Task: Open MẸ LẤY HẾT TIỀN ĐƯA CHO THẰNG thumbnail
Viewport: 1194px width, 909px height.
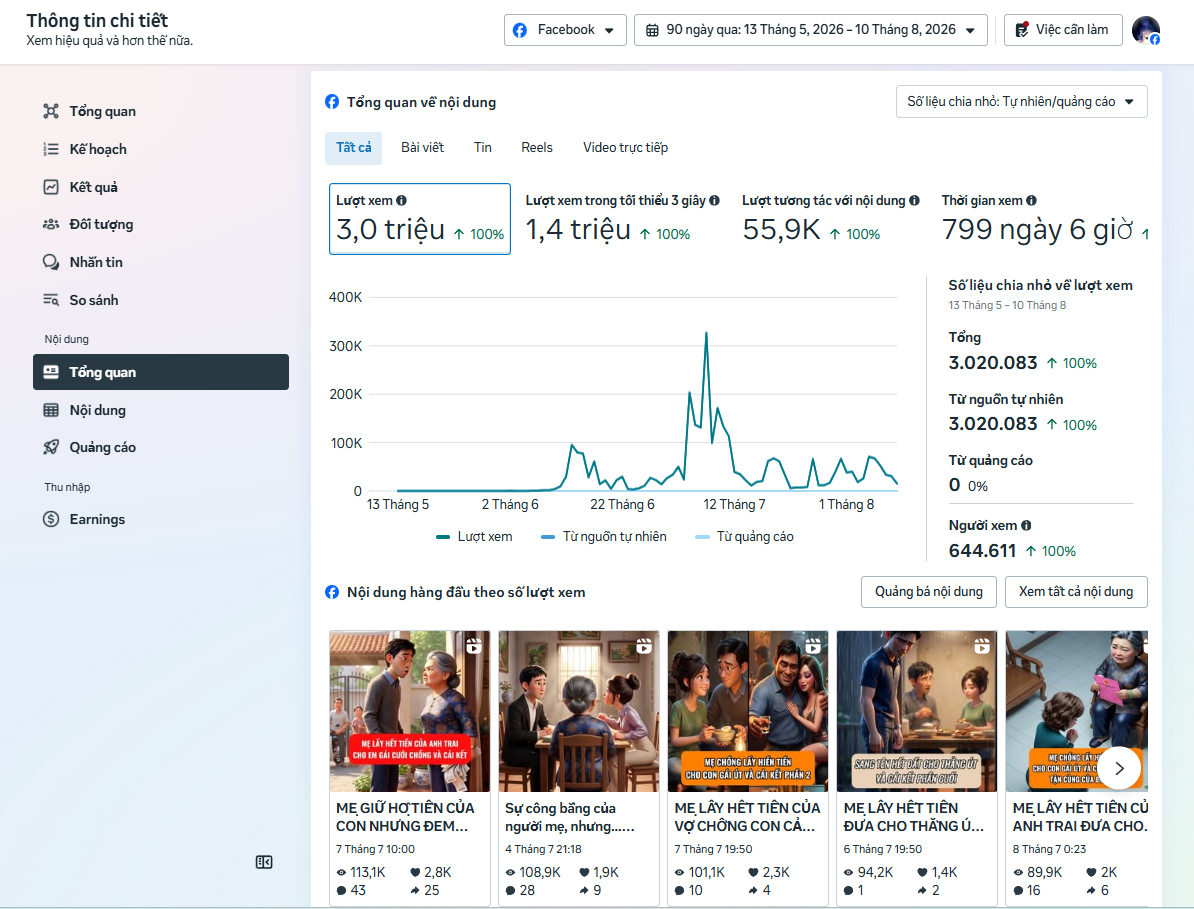Action: [x=917, y=711]
